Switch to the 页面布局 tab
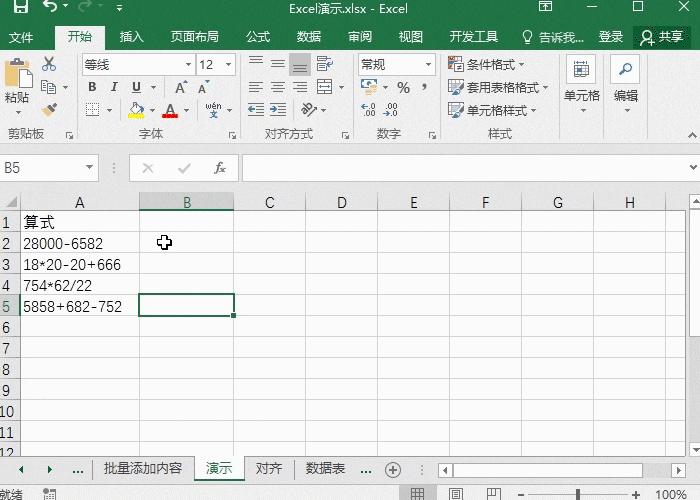This screenshot has width=700, height=500. [195, 37]
